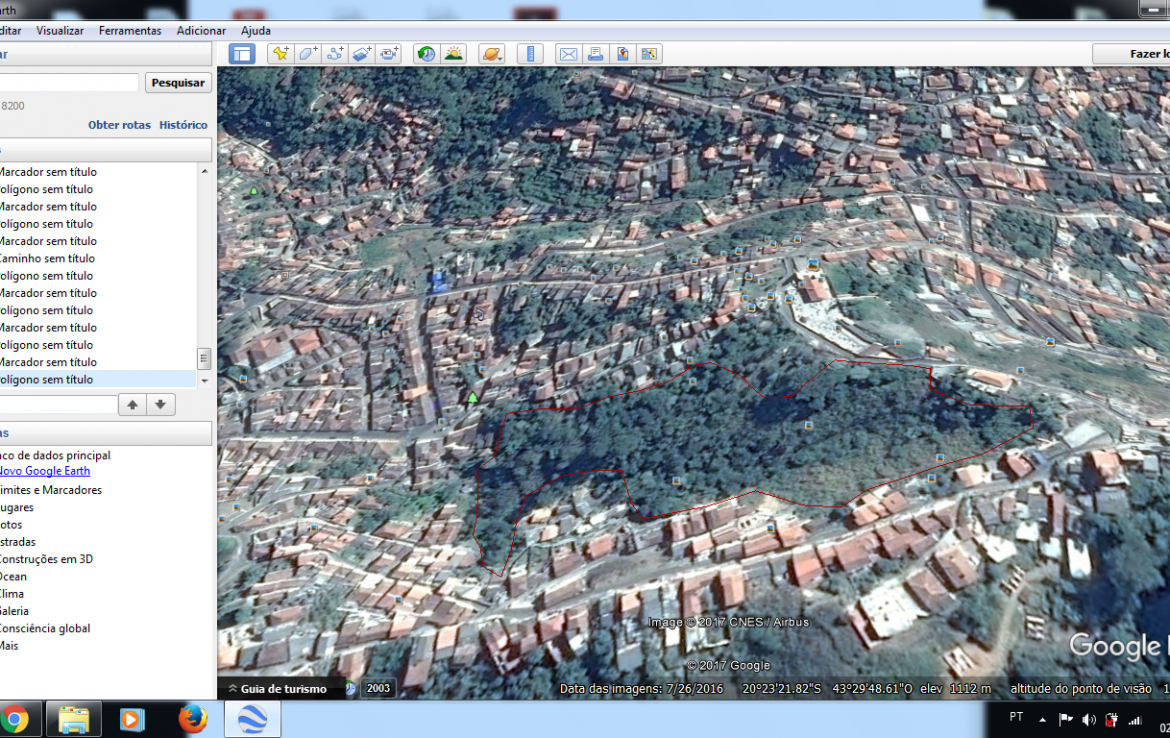This screenshot has width=1170, height=738.
Task: Open the Histórico link
Action: coord(183,125)
